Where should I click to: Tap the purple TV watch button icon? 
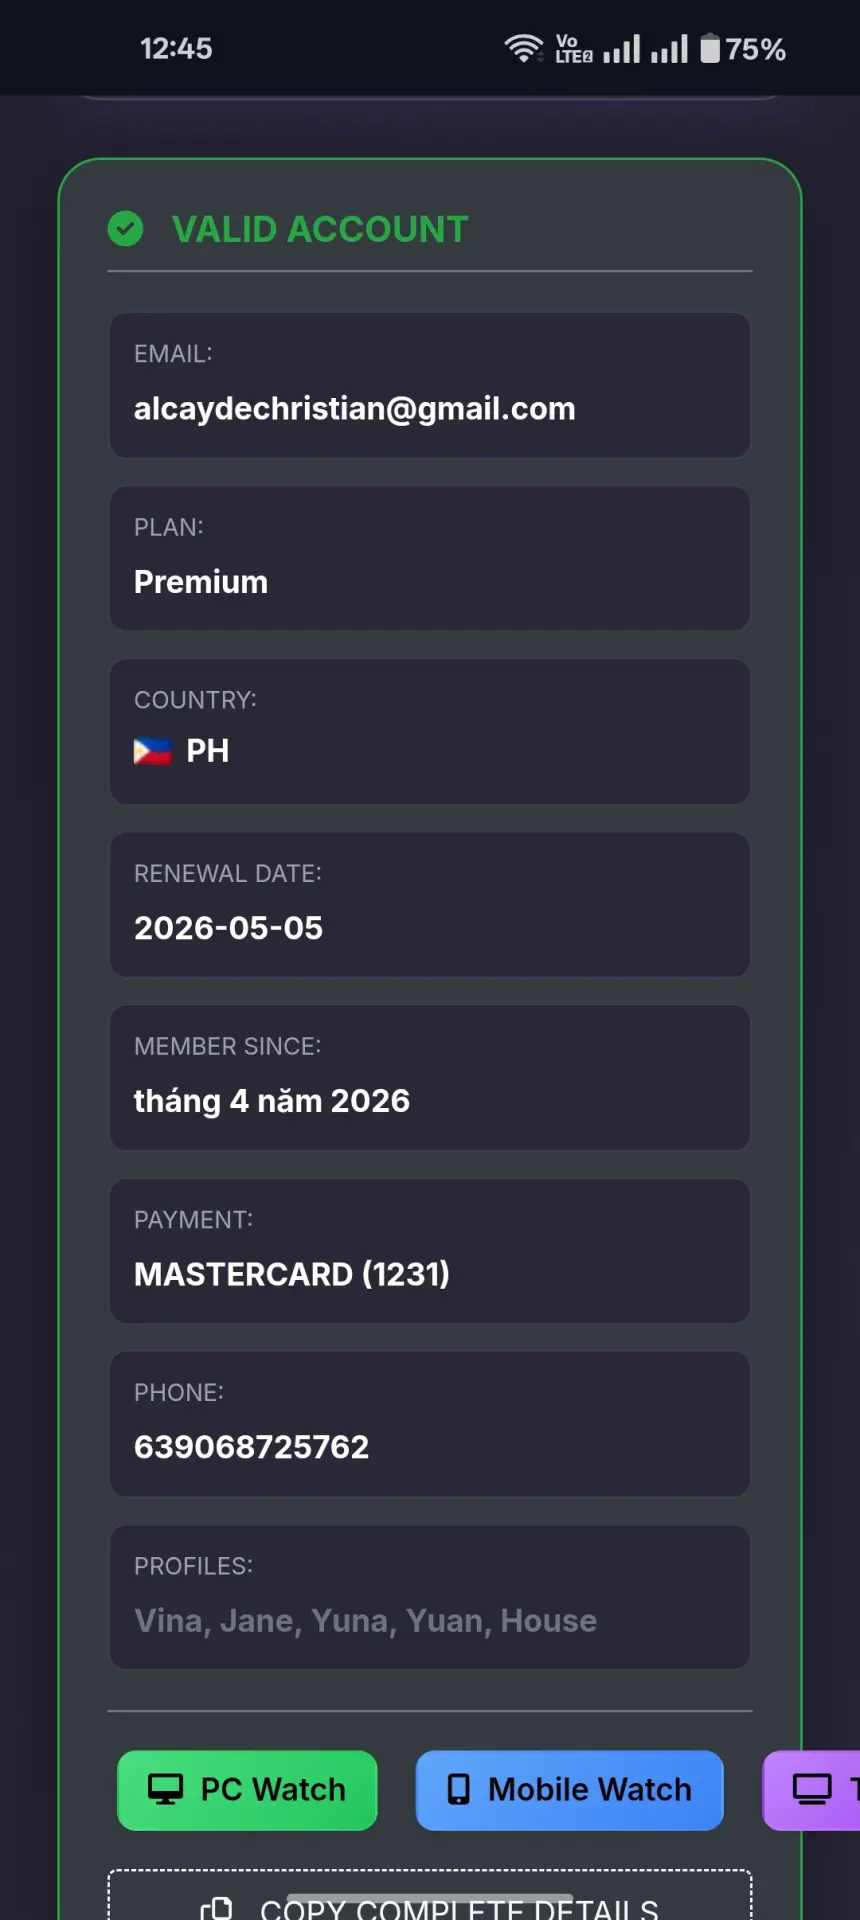click(x=812, y=1789)
